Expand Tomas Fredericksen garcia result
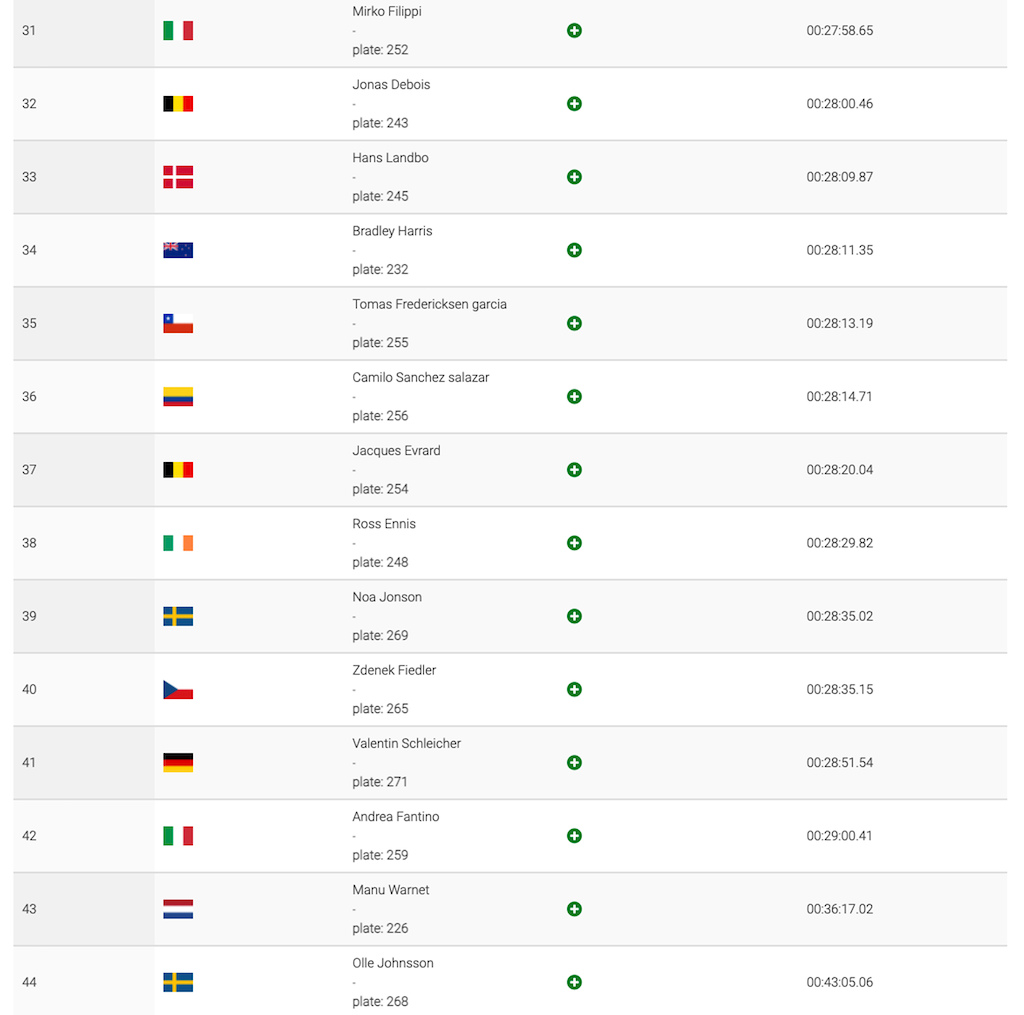The image size is (1024, 1015). pos(574,323)
